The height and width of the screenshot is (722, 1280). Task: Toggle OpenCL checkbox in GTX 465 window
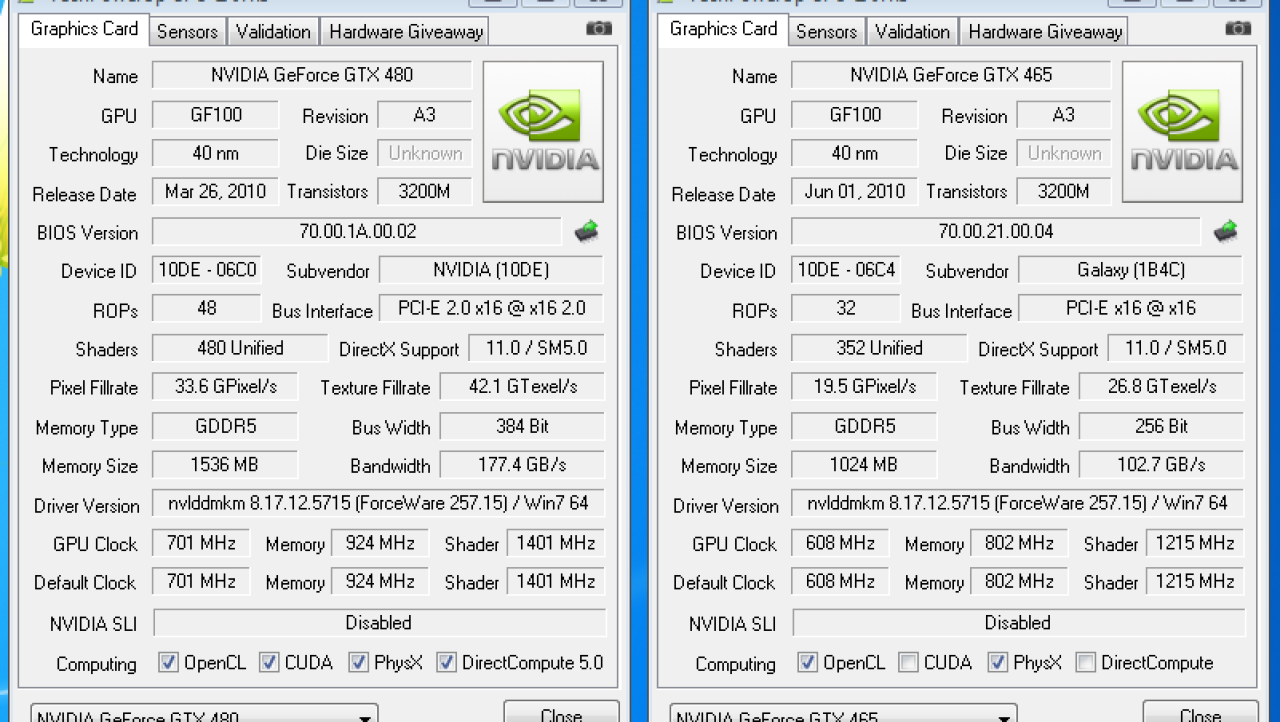point(808,662)
